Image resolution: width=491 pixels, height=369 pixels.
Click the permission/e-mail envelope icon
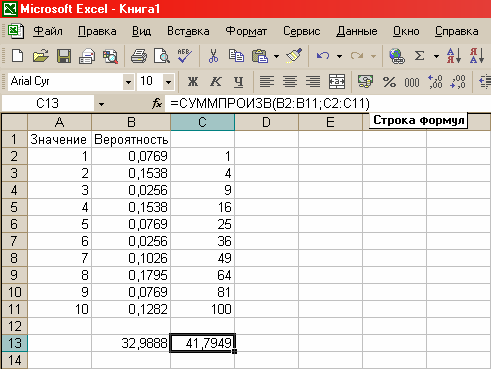pyautogui.click(x=87, y=56)
